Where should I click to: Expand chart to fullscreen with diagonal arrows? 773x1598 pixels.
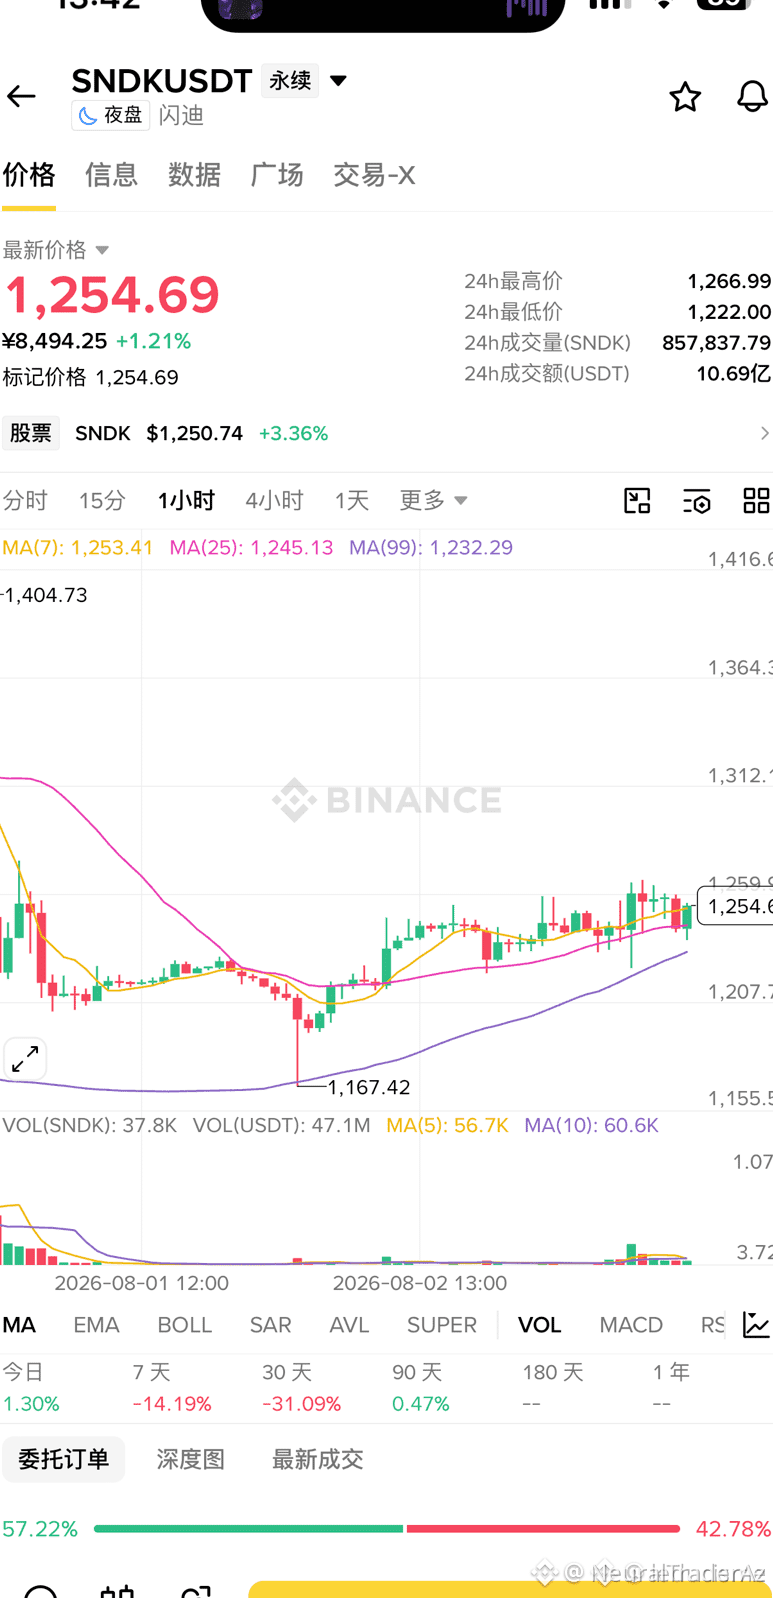[x=25, y=1059]
